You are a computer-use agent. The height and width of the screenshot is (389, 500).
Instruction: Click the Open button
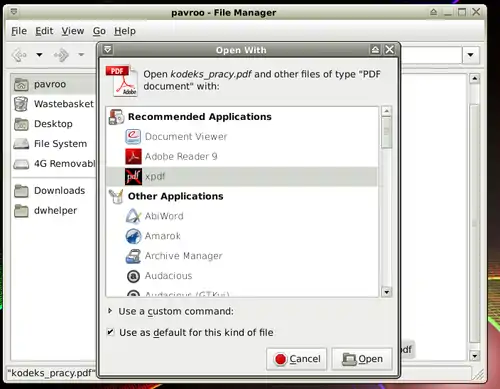pyautogui.click(x=362, y=359)
